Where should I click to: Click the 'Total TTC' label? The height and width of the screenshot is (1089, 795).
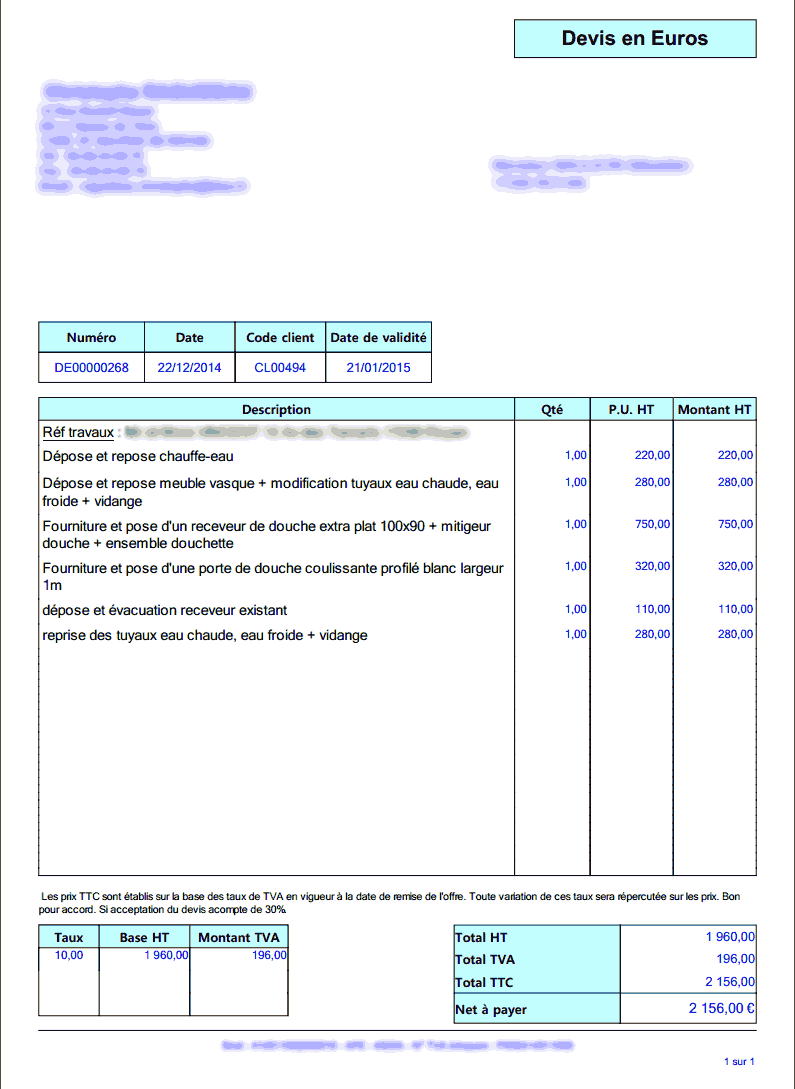(485, 982)
